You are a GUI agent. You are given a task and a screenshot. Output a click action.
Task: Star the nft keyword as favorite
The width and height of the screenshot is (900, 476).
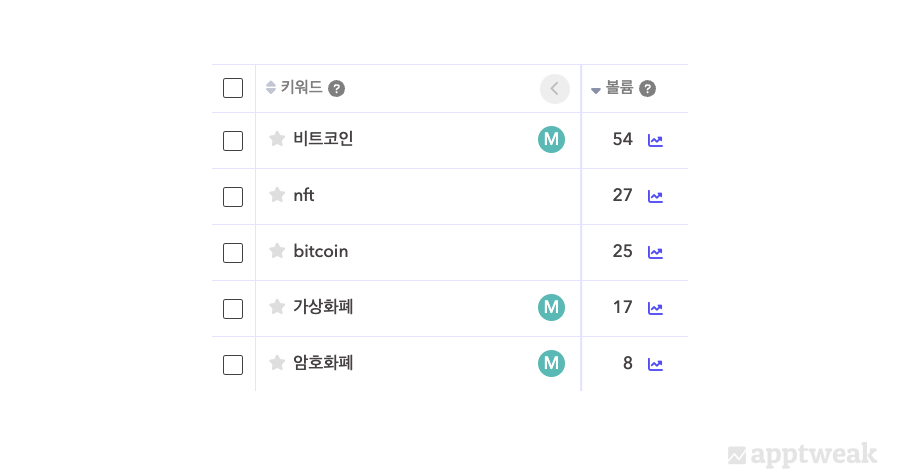click(277, 195)
